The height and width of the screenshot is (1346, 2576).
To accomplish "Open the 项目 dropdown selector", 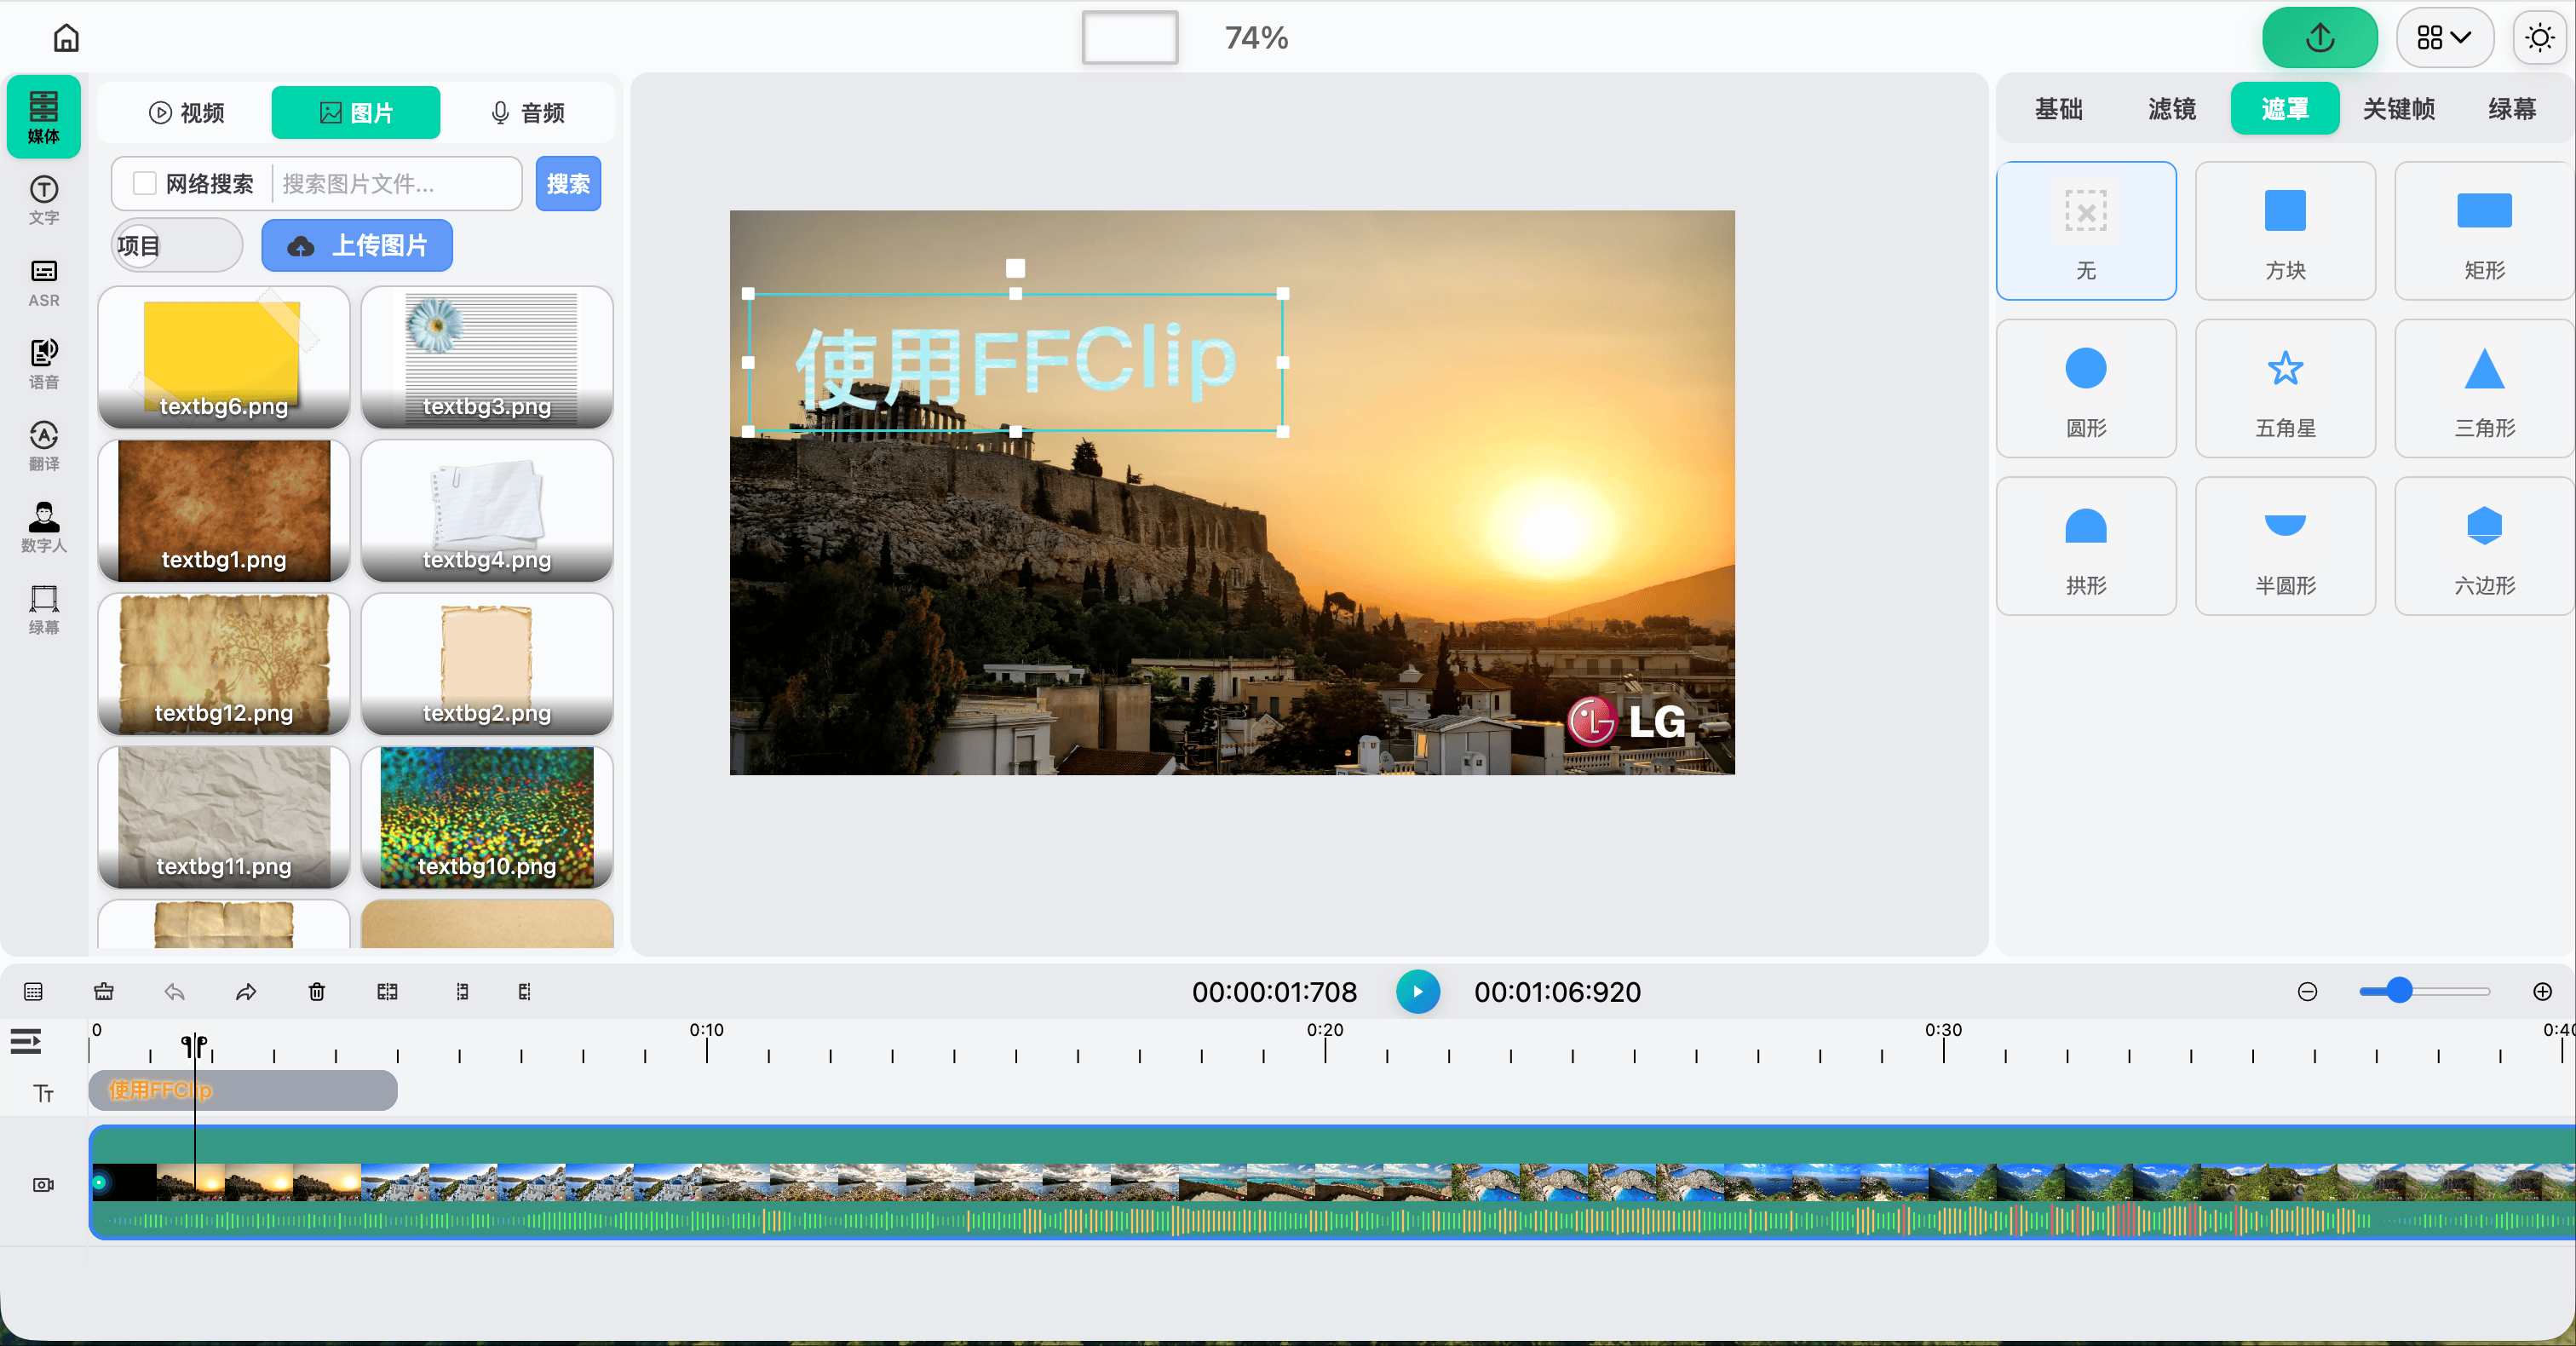I will [177, 245].
